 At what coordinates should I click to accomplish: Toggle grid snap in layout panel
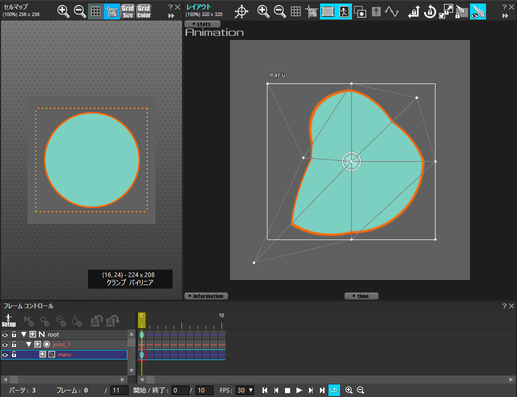(312, 12)
